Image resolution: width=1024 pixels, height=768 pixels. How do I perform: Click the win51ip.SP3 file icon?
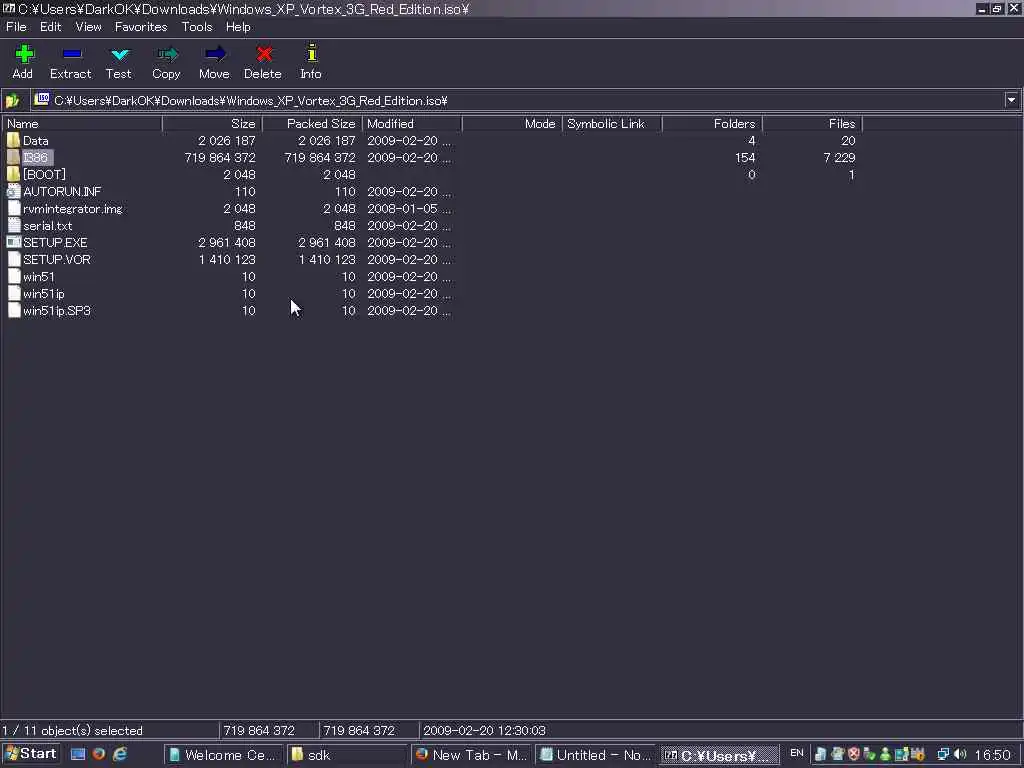13,310
